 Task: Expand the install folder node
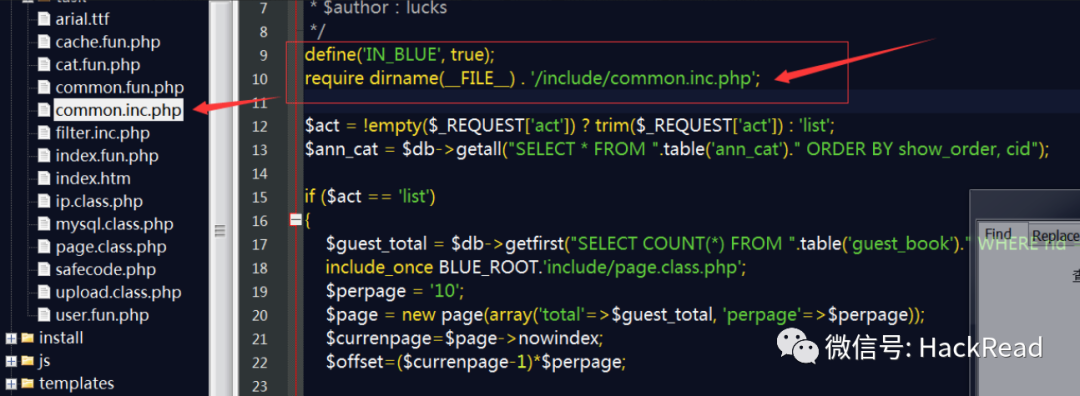(10, 338)
